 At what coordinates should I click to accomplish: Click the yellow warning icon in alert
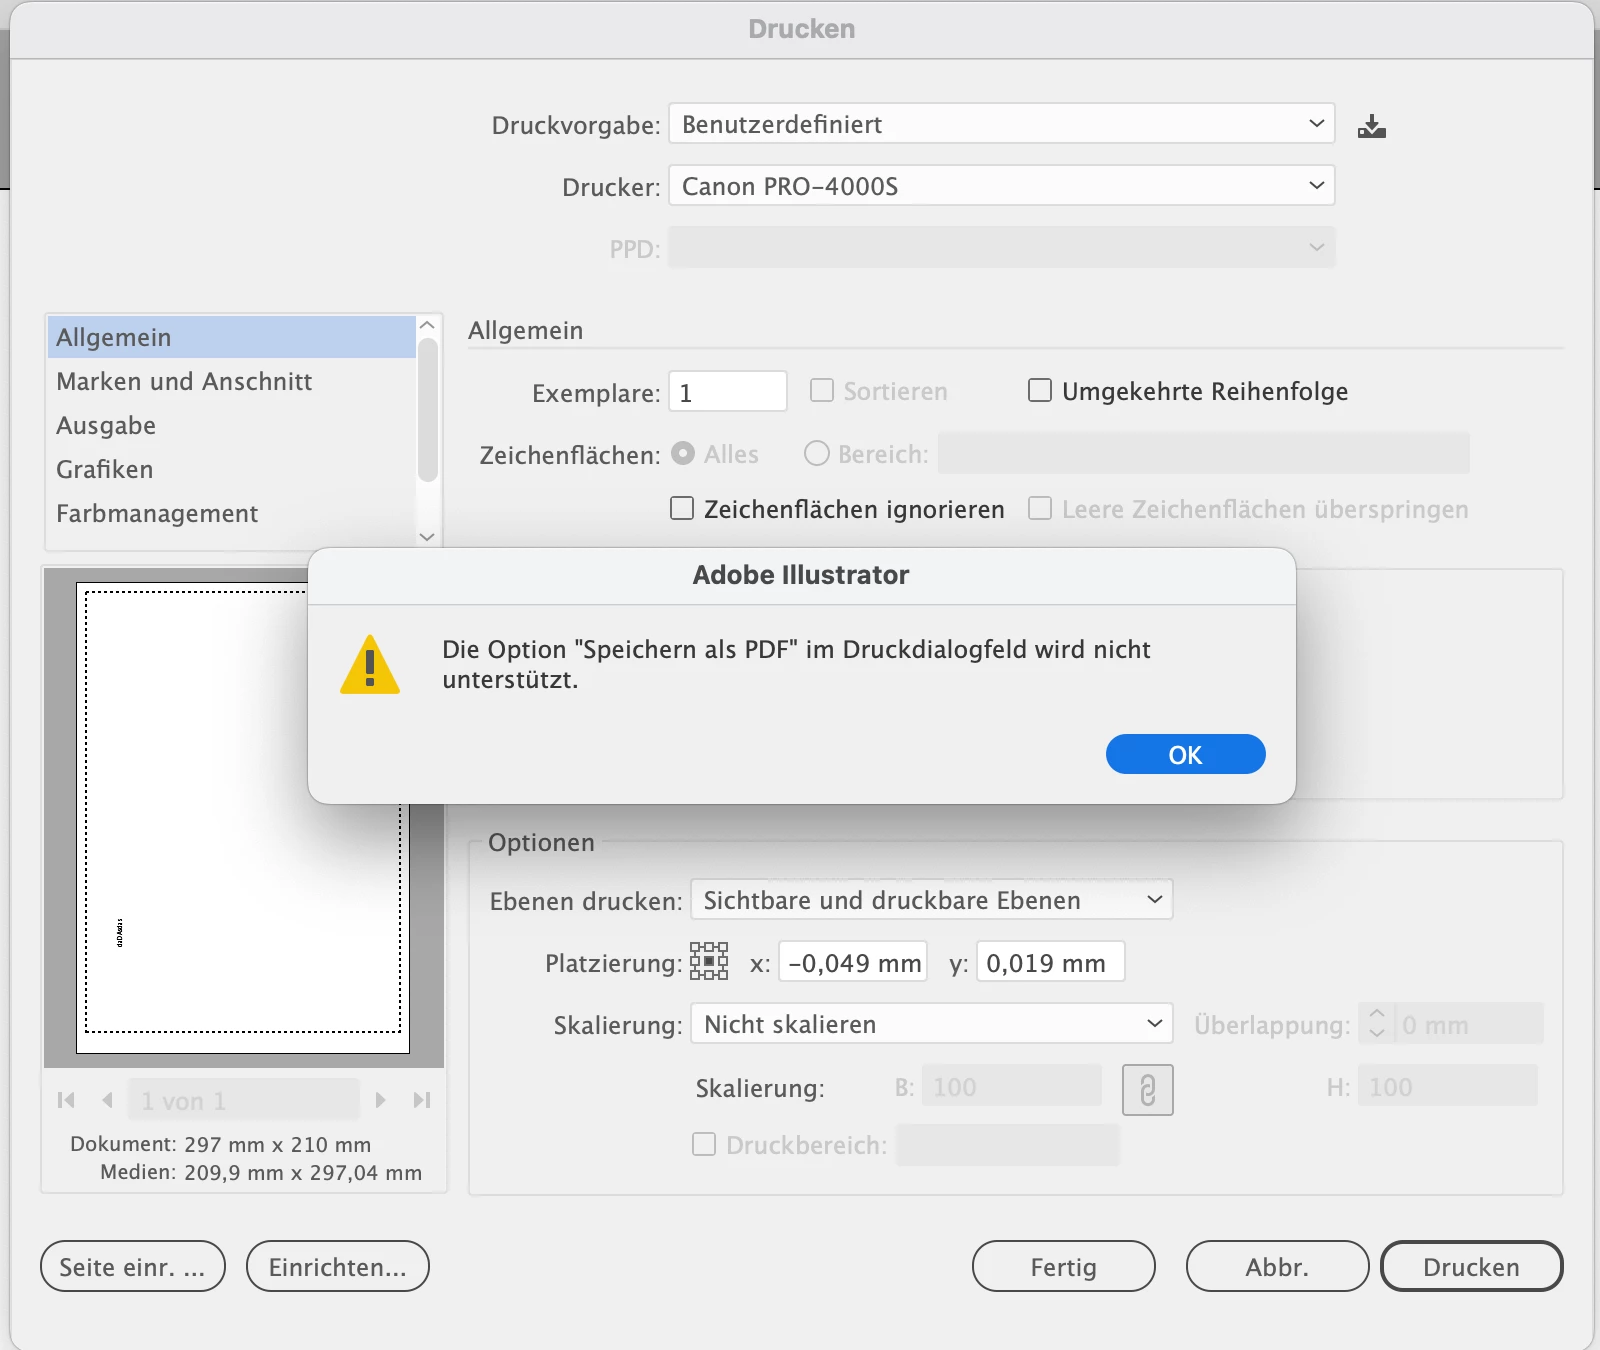pyautogui.click(x=370, y=665)
